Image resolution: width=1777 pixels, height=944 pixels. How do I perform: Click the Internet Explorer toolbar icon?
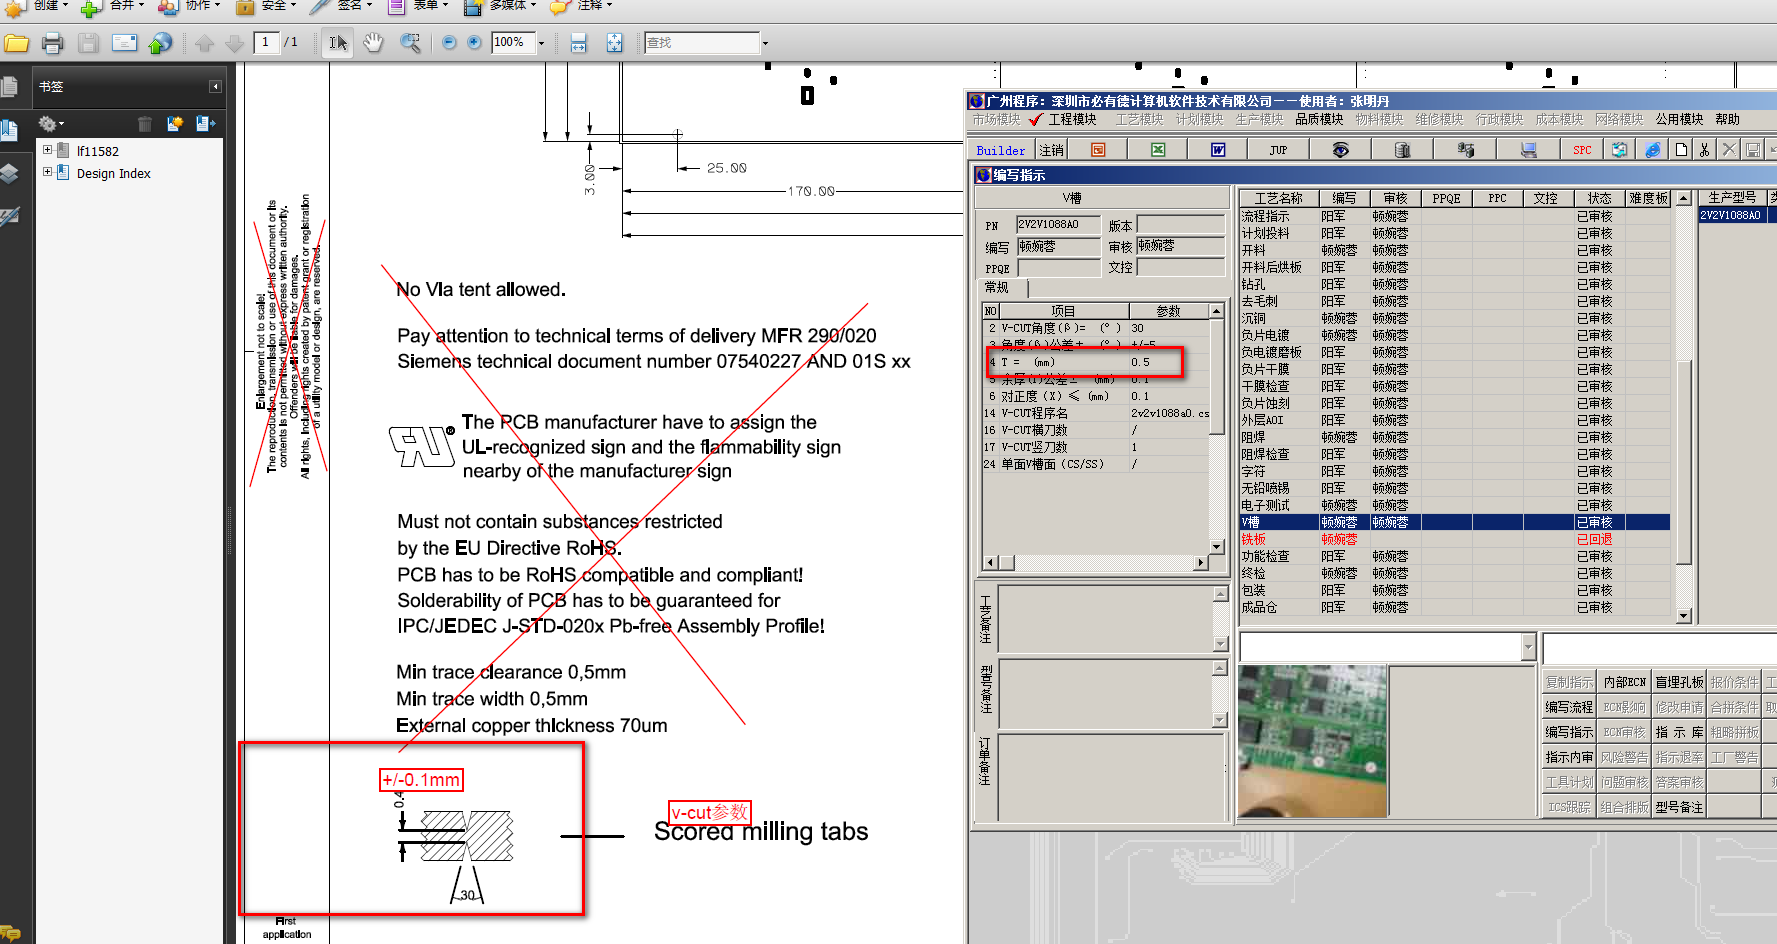[1653, 150]
